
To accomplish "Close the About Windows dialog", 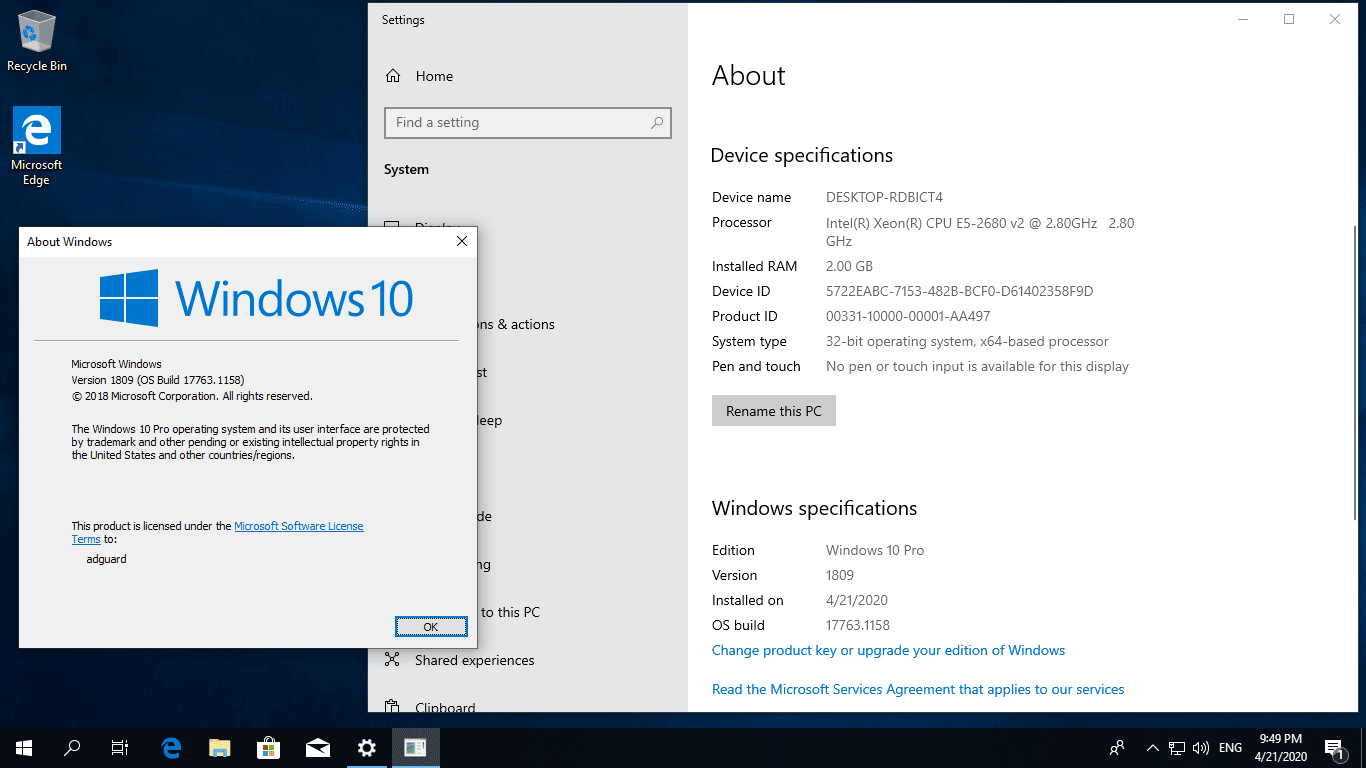I will click(x=461, y=241).
